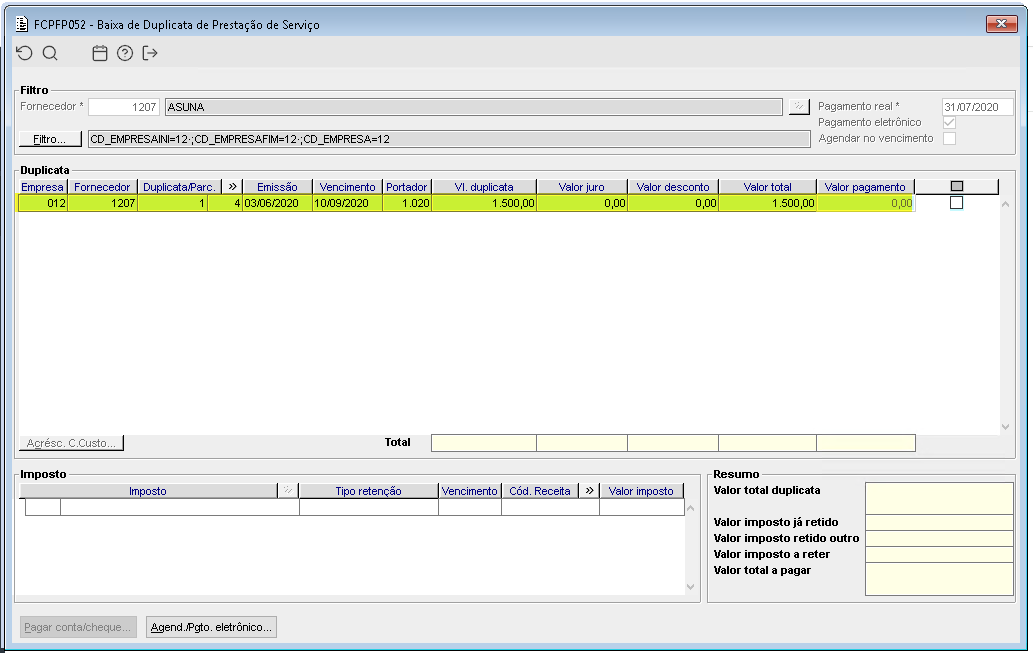
Task: Click the Empresa cell 012
Action: click(43, 203)
